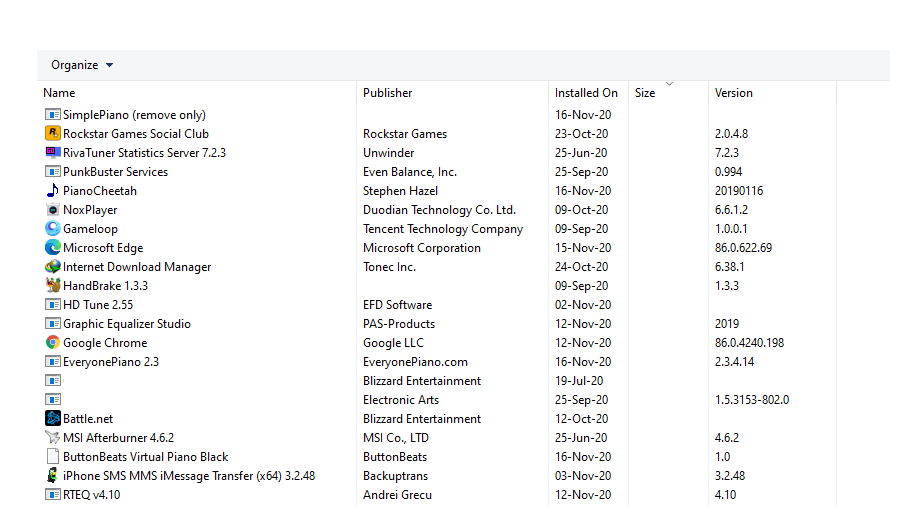Click publisher Backuptrans
Image resolution: width=909 pixels, height=531 pixels.
395,475
